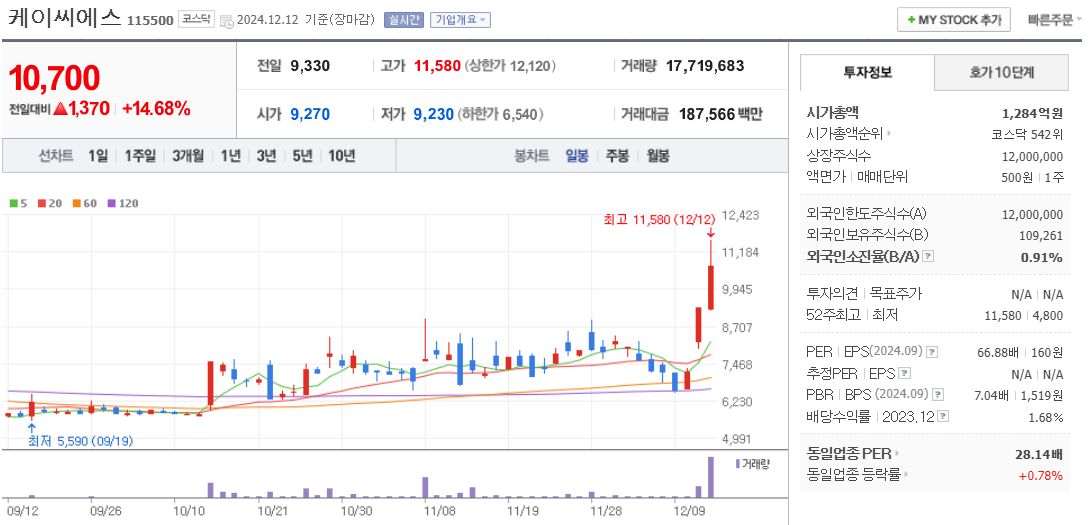This screenshot has height=525, width=1089.
Task: Expand the 빠른주문 dropdown
Action: pyautogui.click(x=1056, y=20)
